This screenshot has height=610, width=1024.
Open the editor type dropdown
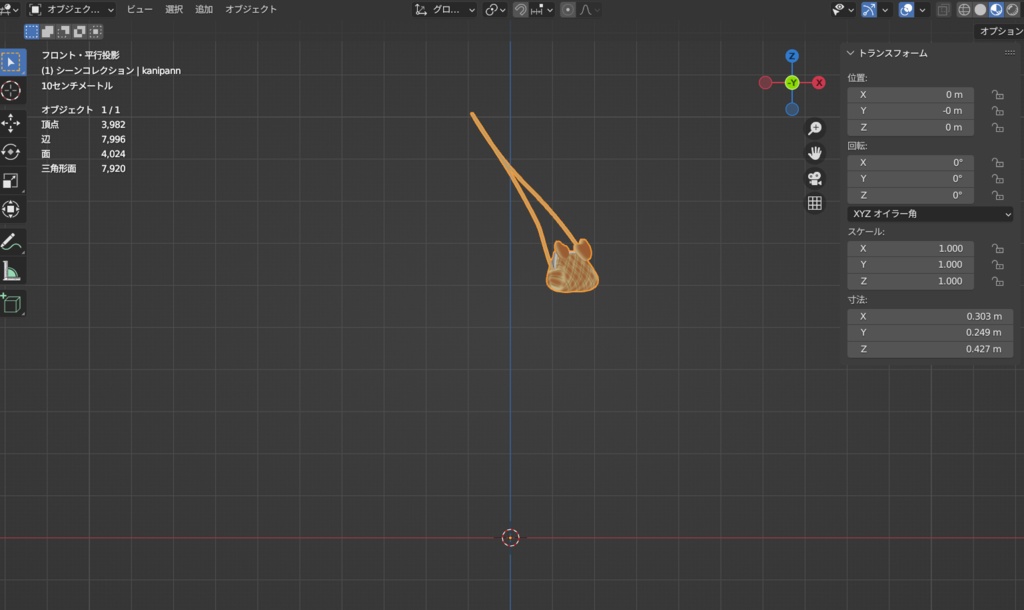click(9, 10)
